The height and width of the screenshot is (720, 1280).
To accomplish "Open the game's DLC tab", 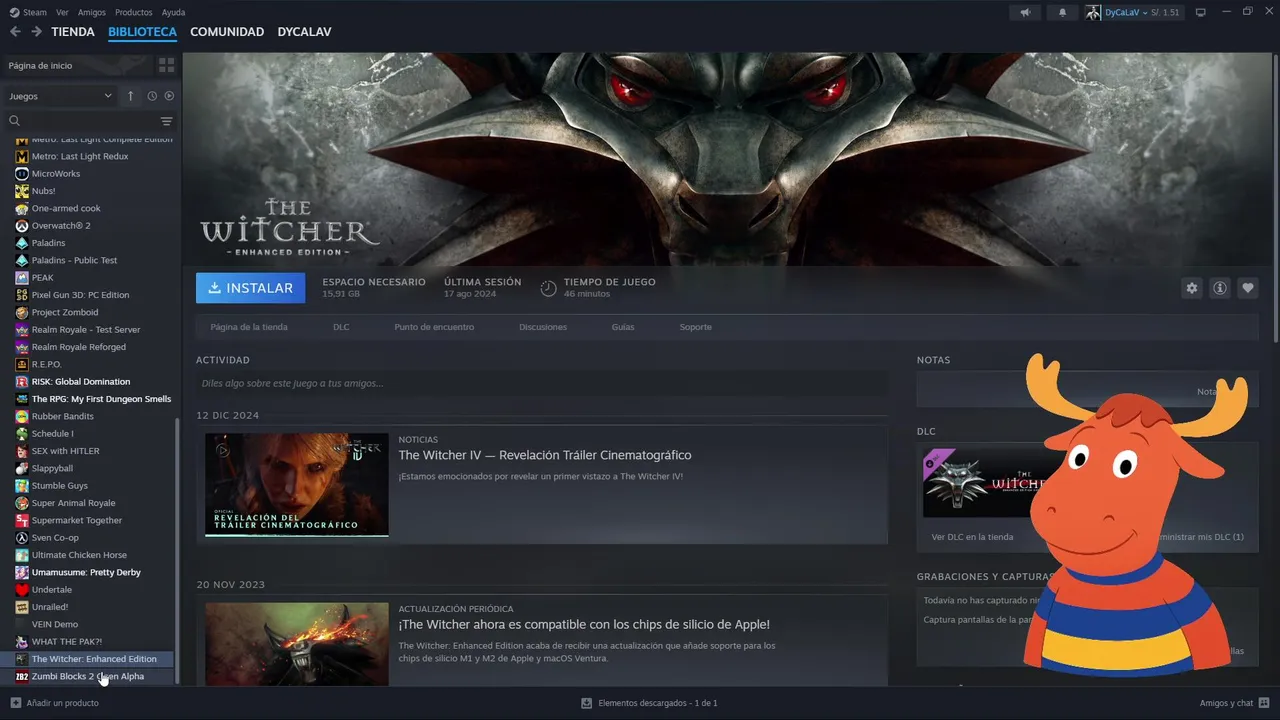I will [341, 327].
